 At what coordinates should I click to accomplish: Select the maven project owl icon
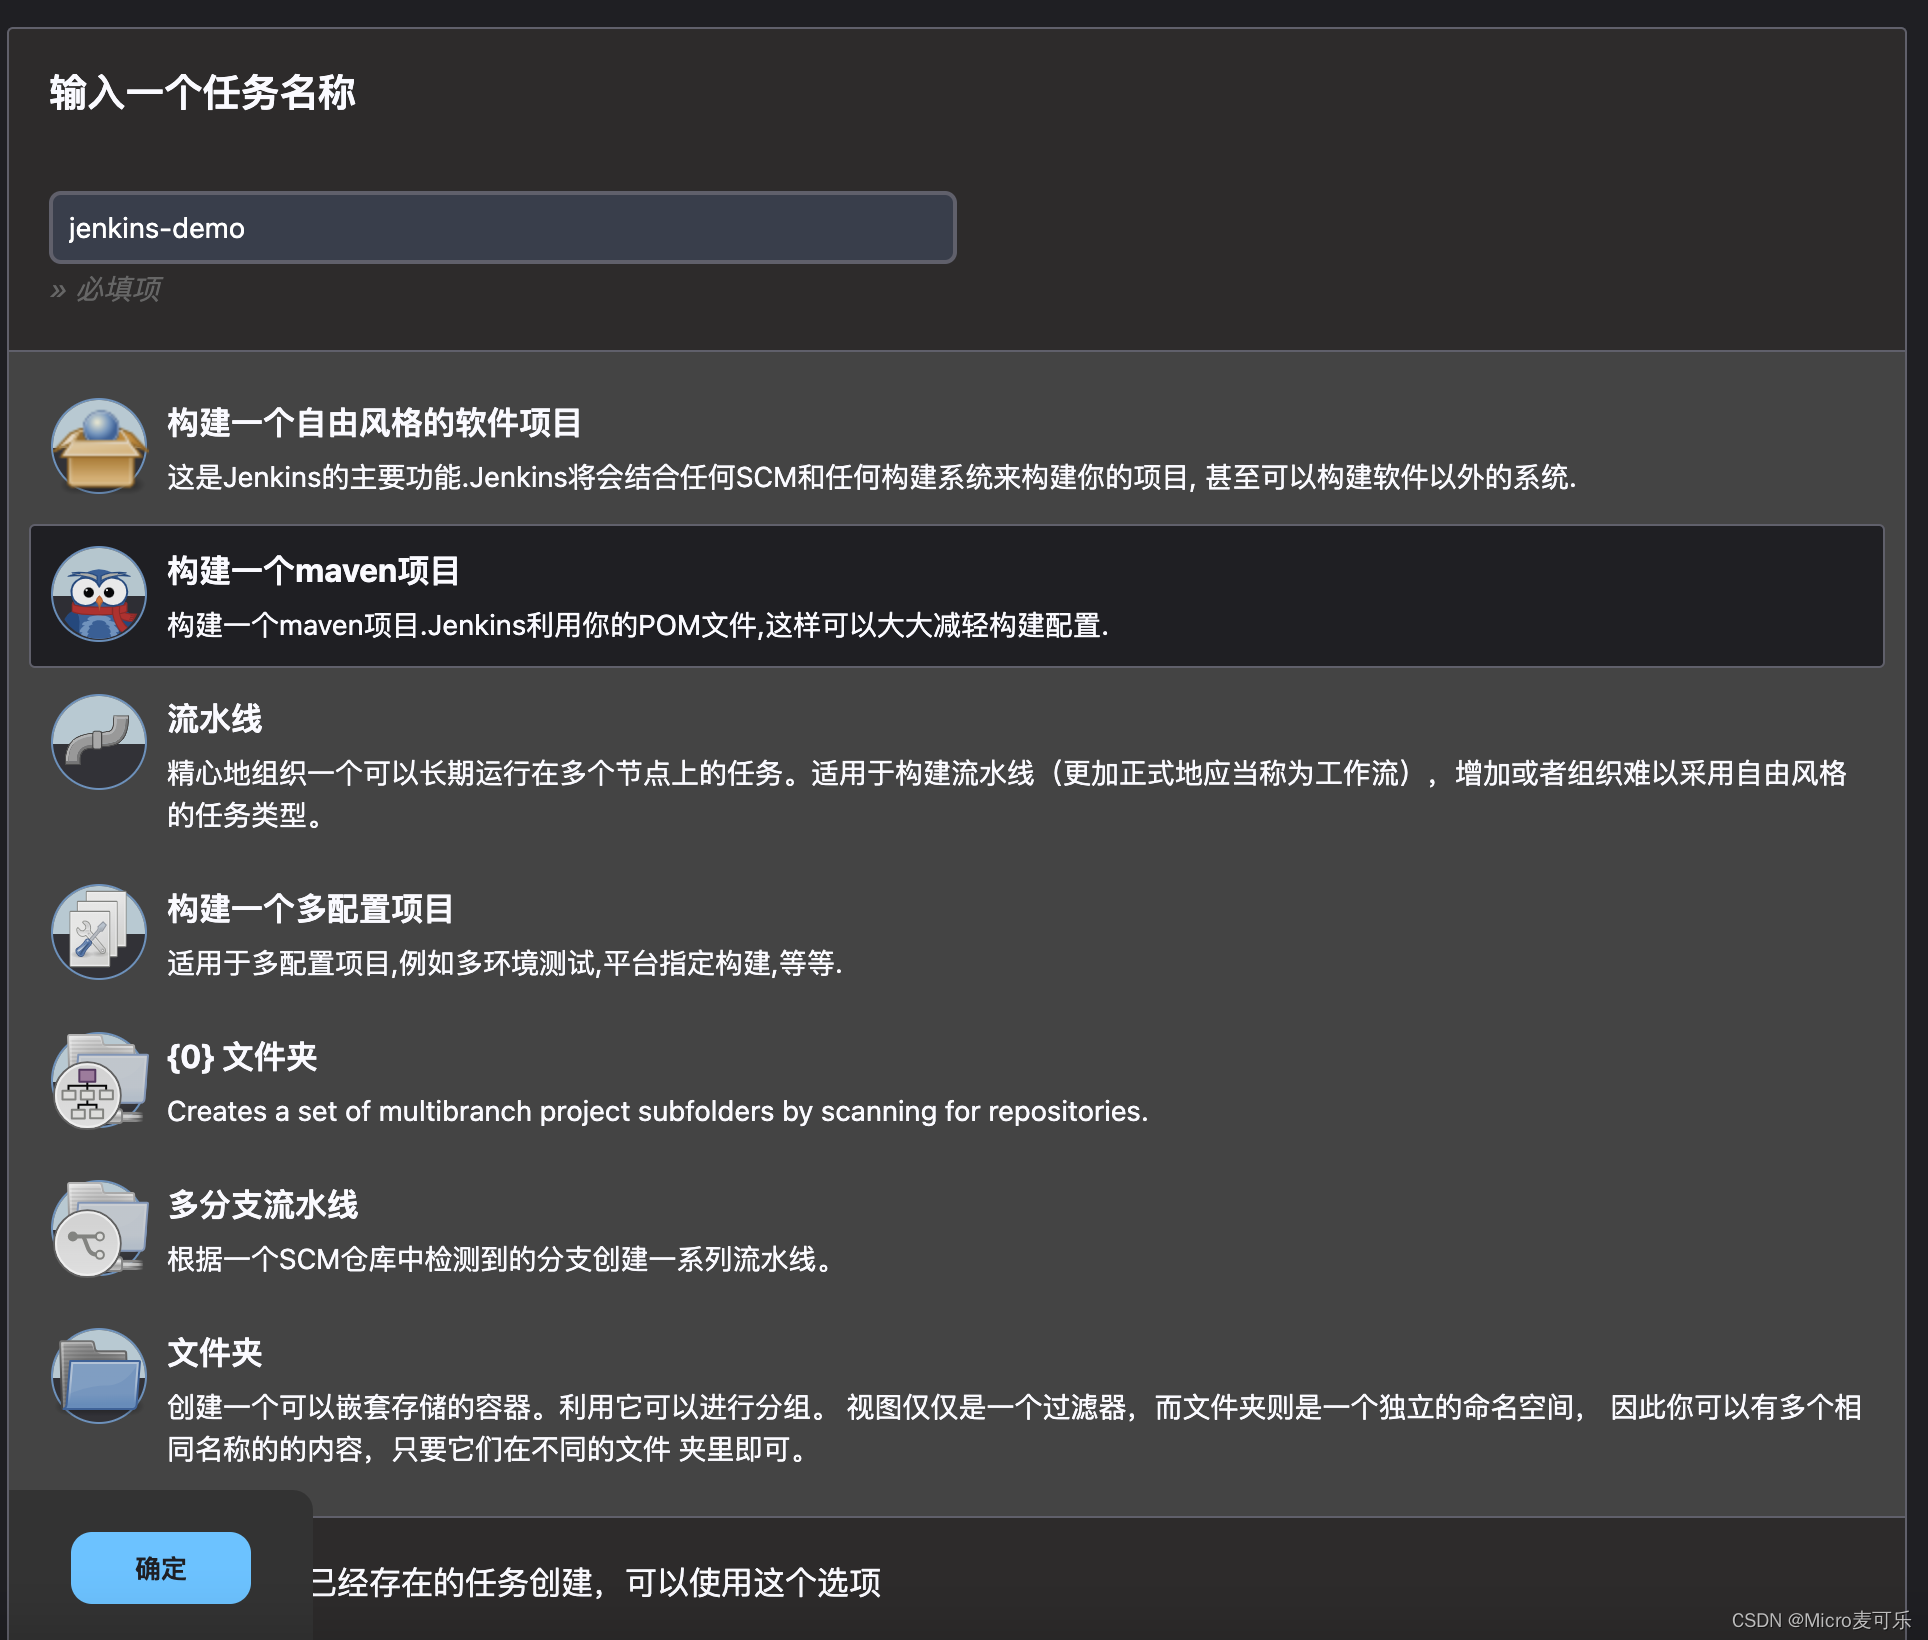tap(98, 594)
